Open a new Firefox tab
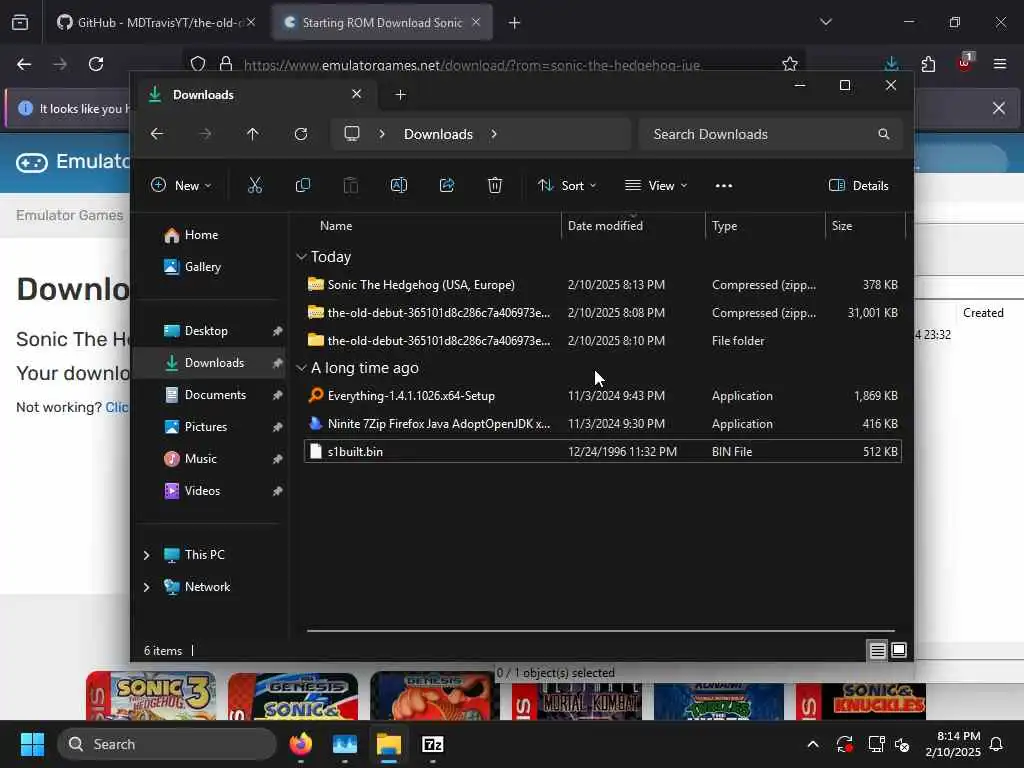 (x=515, y=23)
